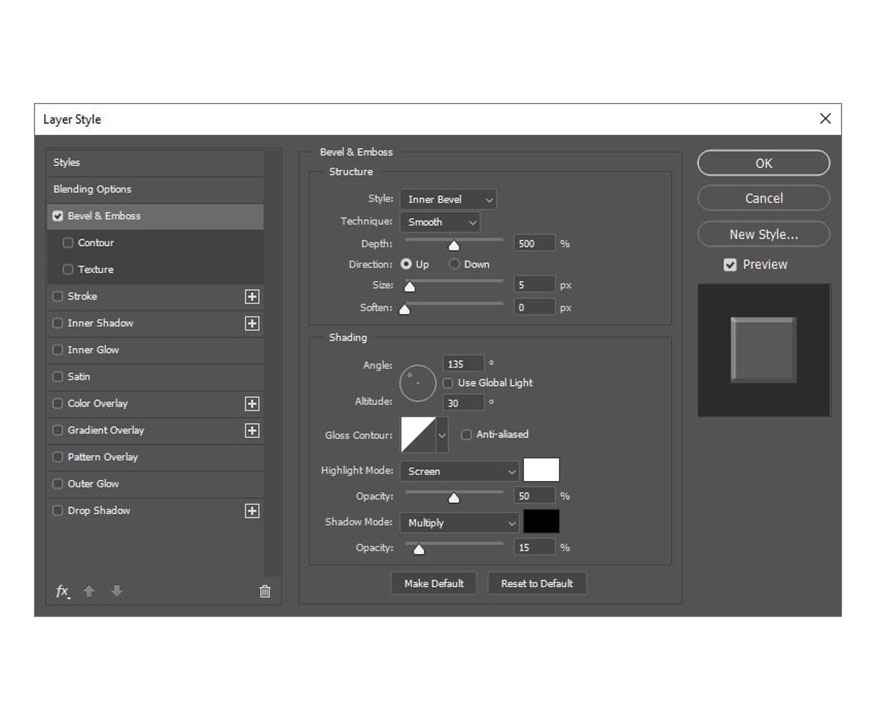
Task: Select the Up direction radio button
Action: [x=406, y=264]
